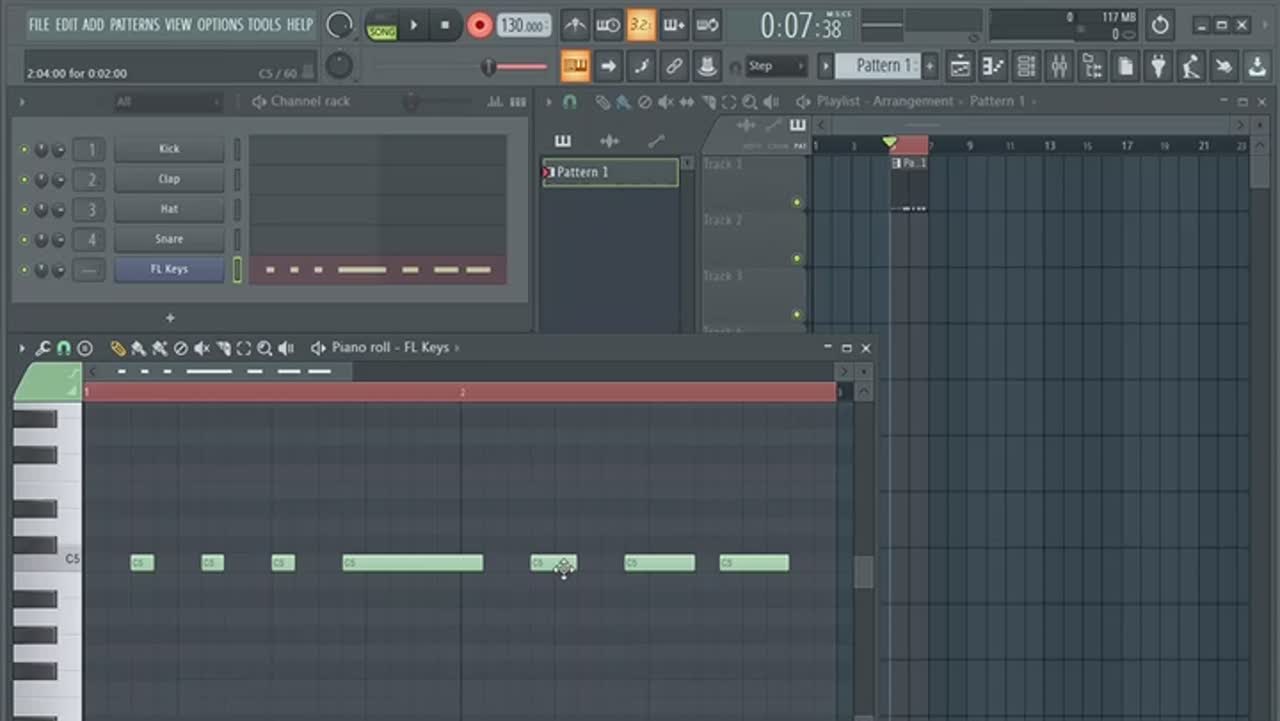Open the Step snap dropdown
Viewport: 1280px width, 721px height.
pos(776,67)
